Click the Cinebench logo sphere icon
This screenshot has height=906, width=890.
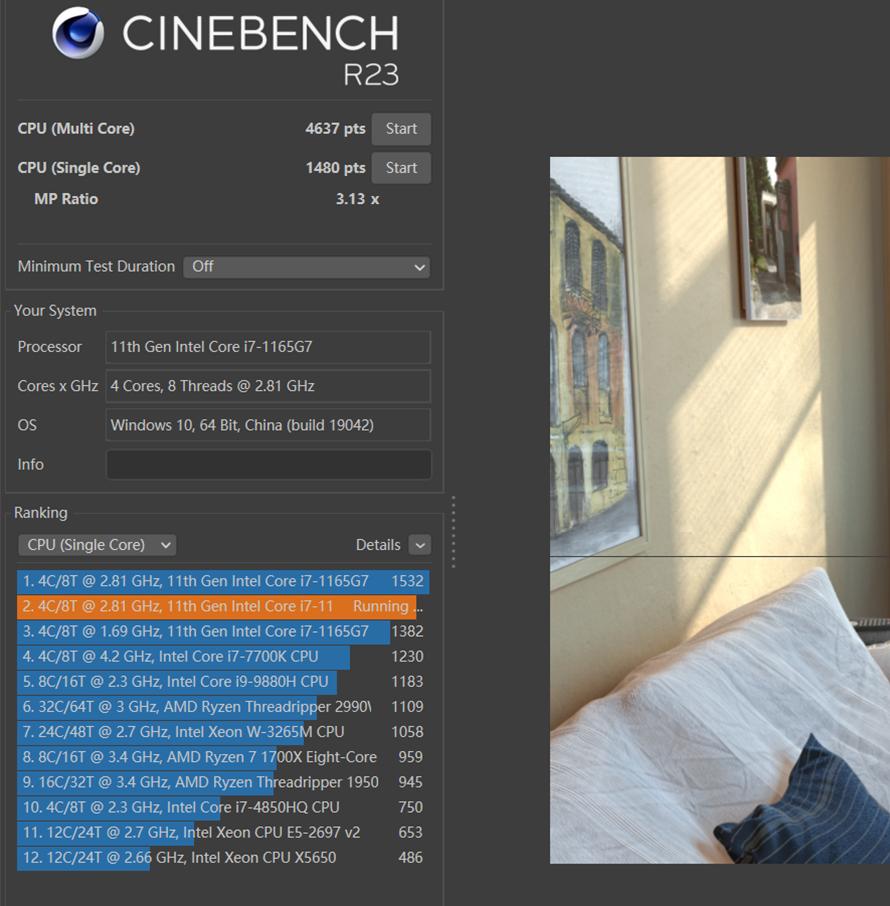coord(78,33)
